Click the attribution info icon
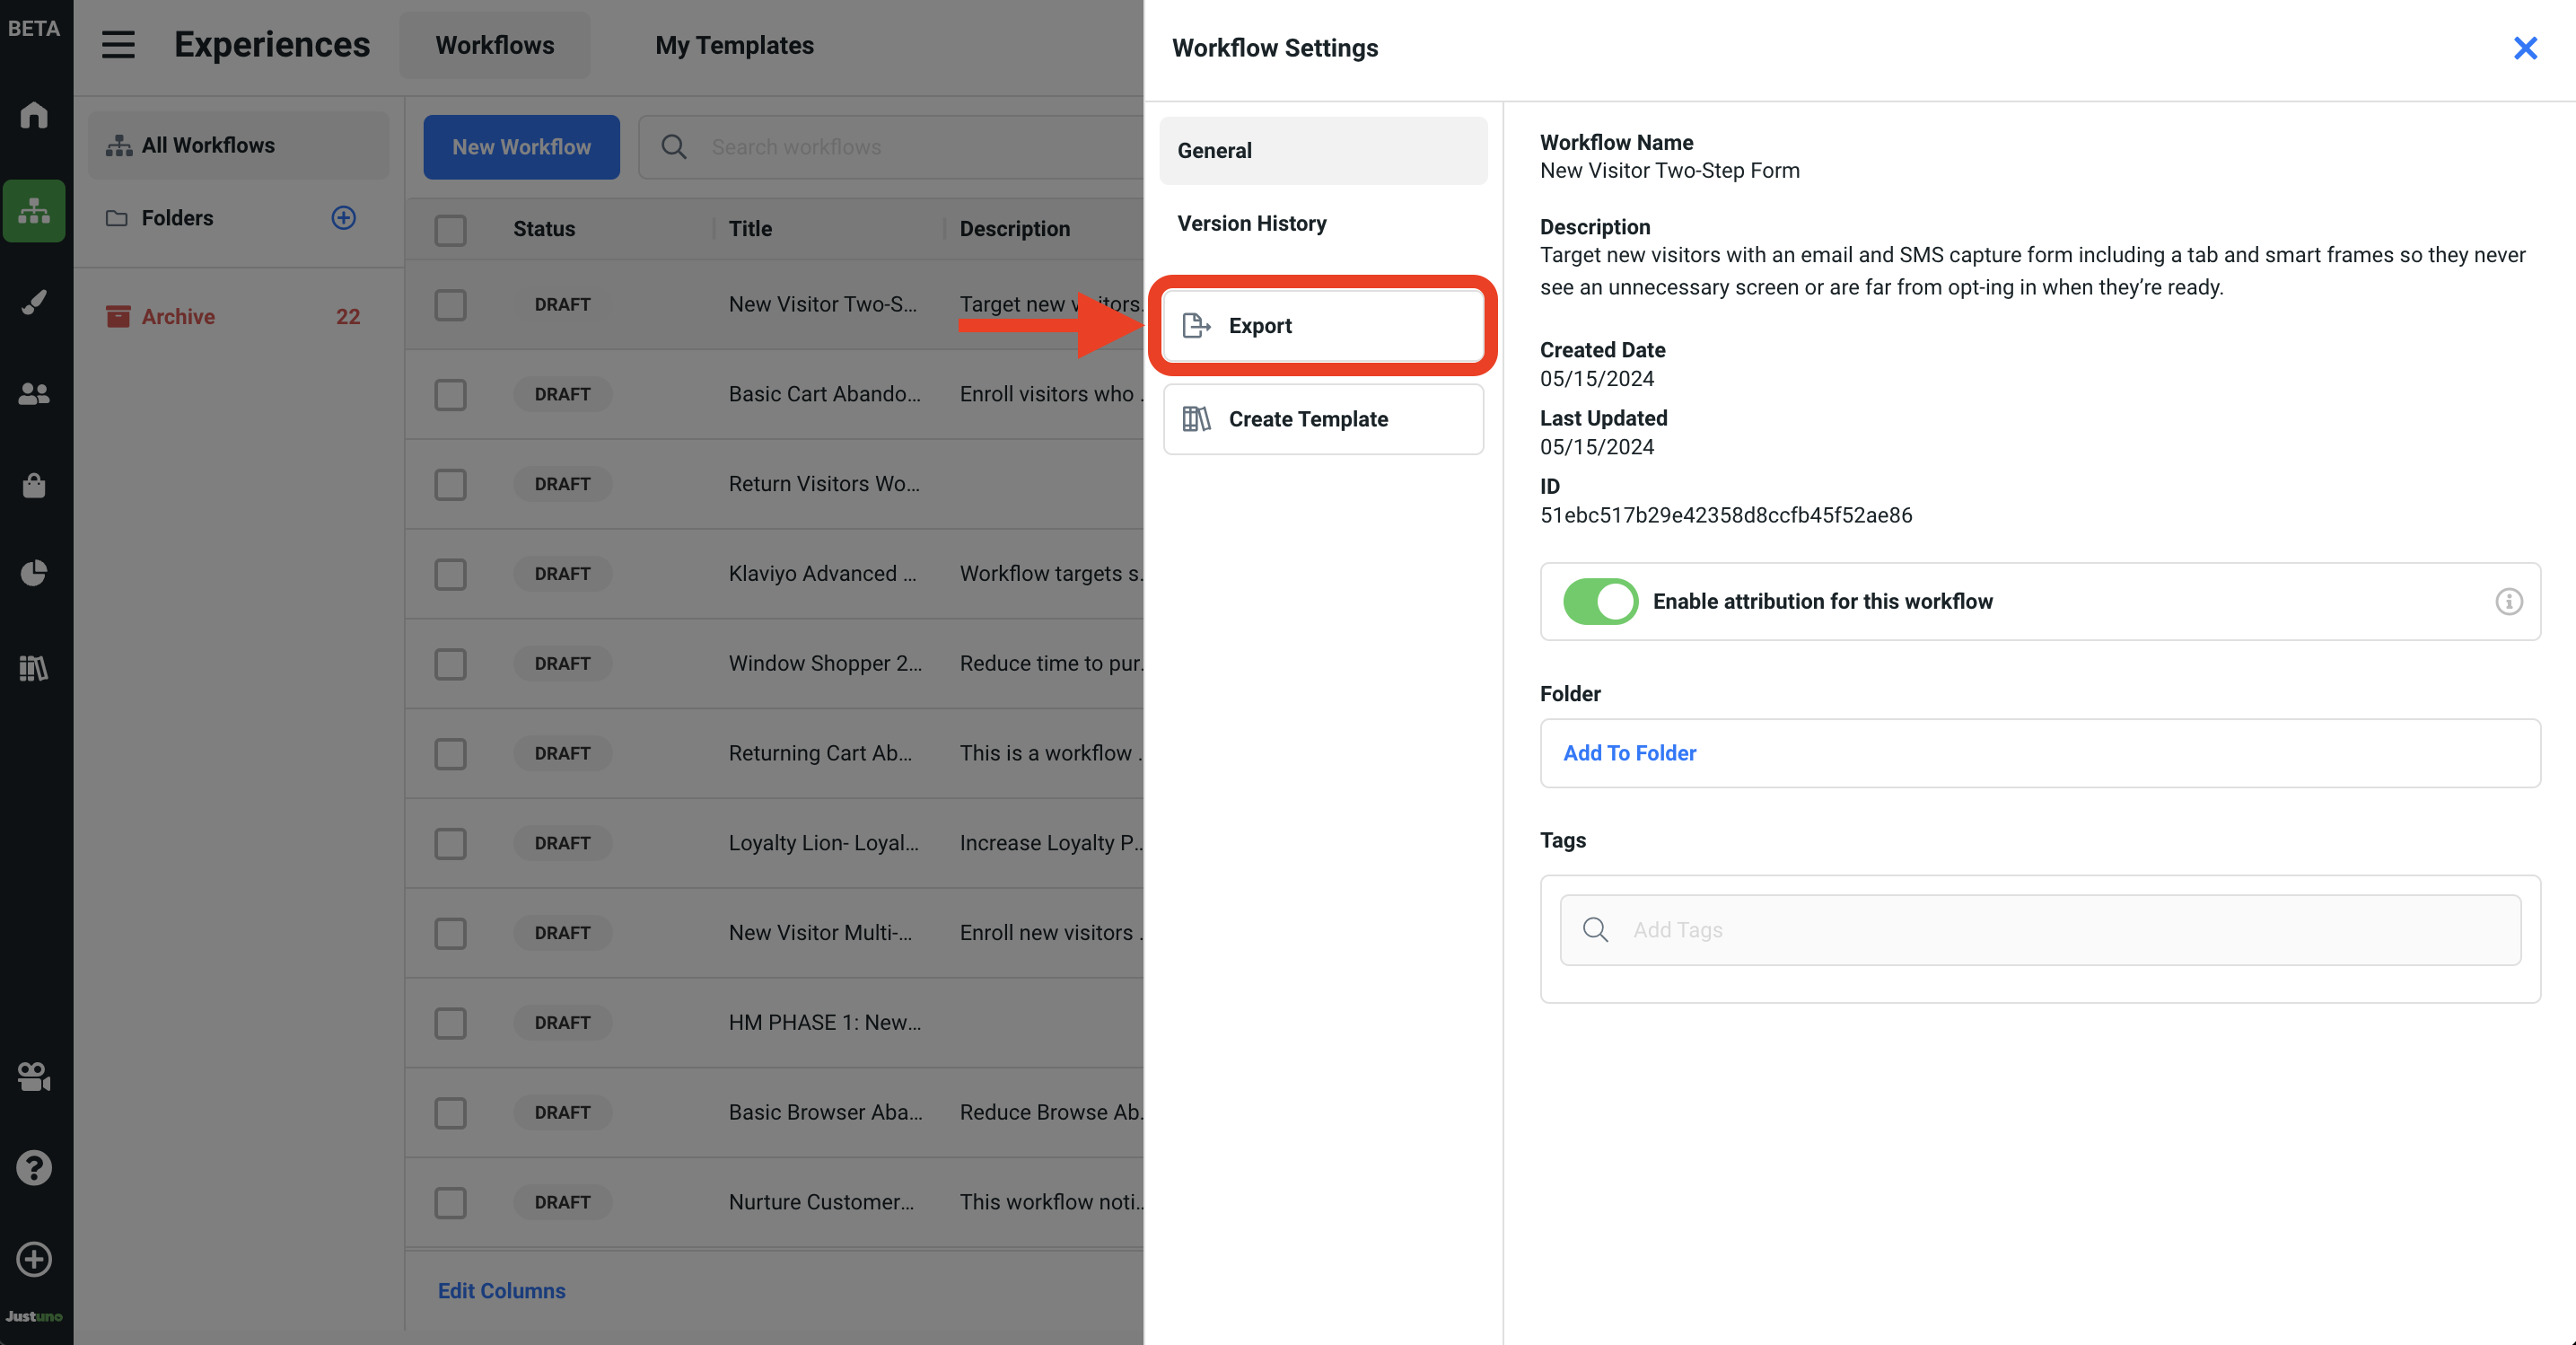The height and width of the screenshot is (1345, 2576). [x=2508, y=601]
